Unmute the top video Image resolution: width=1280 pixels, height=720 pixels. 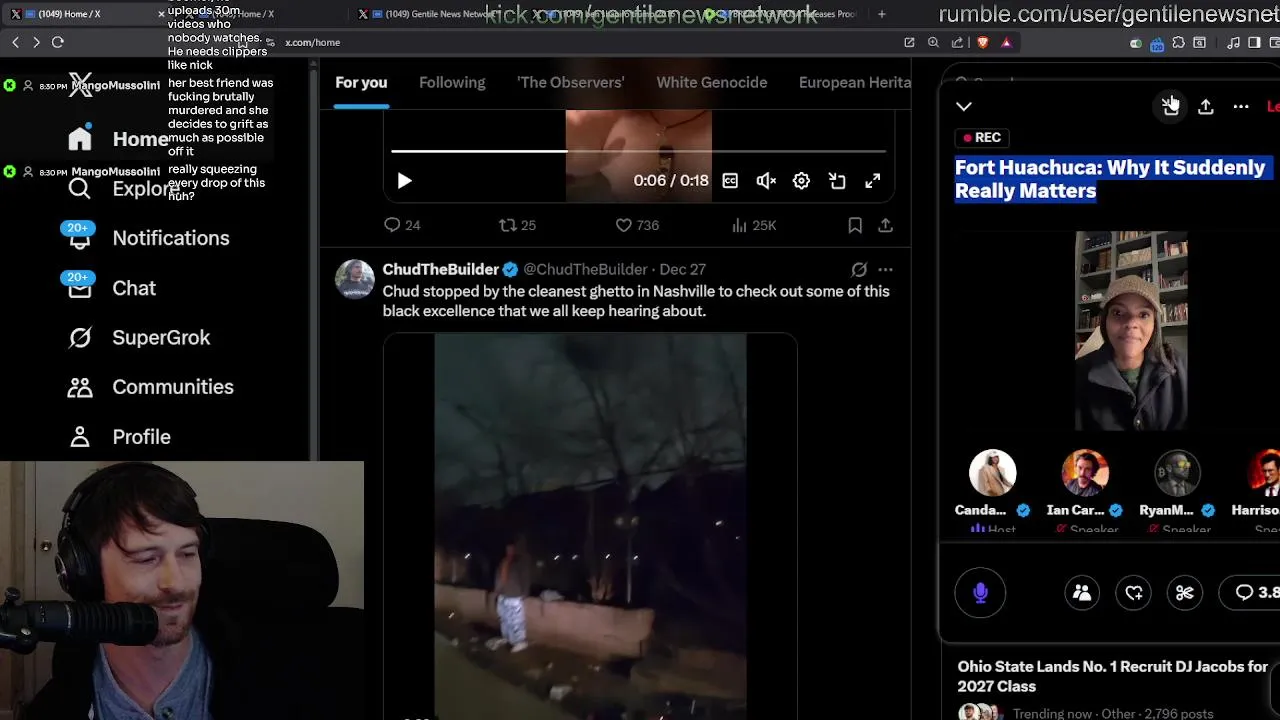point(766,181)
